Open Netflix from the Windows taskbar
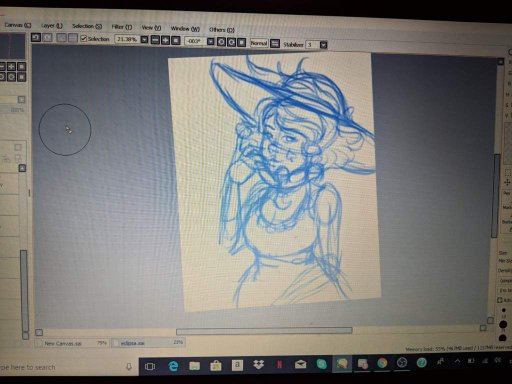The height and width of the screenshot is (384, 512). [279, 364]
